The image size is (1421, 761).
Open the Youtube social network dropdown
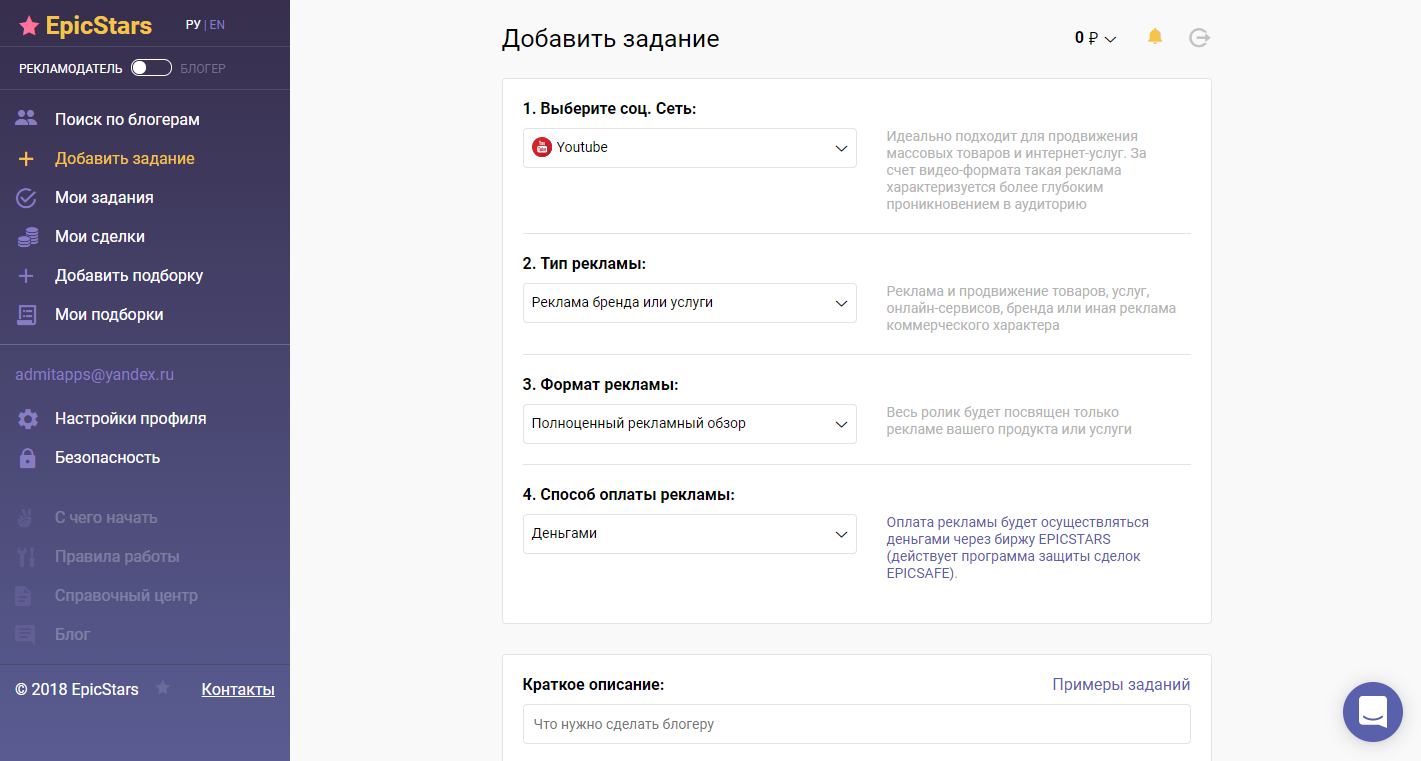[x=689, y=148]
